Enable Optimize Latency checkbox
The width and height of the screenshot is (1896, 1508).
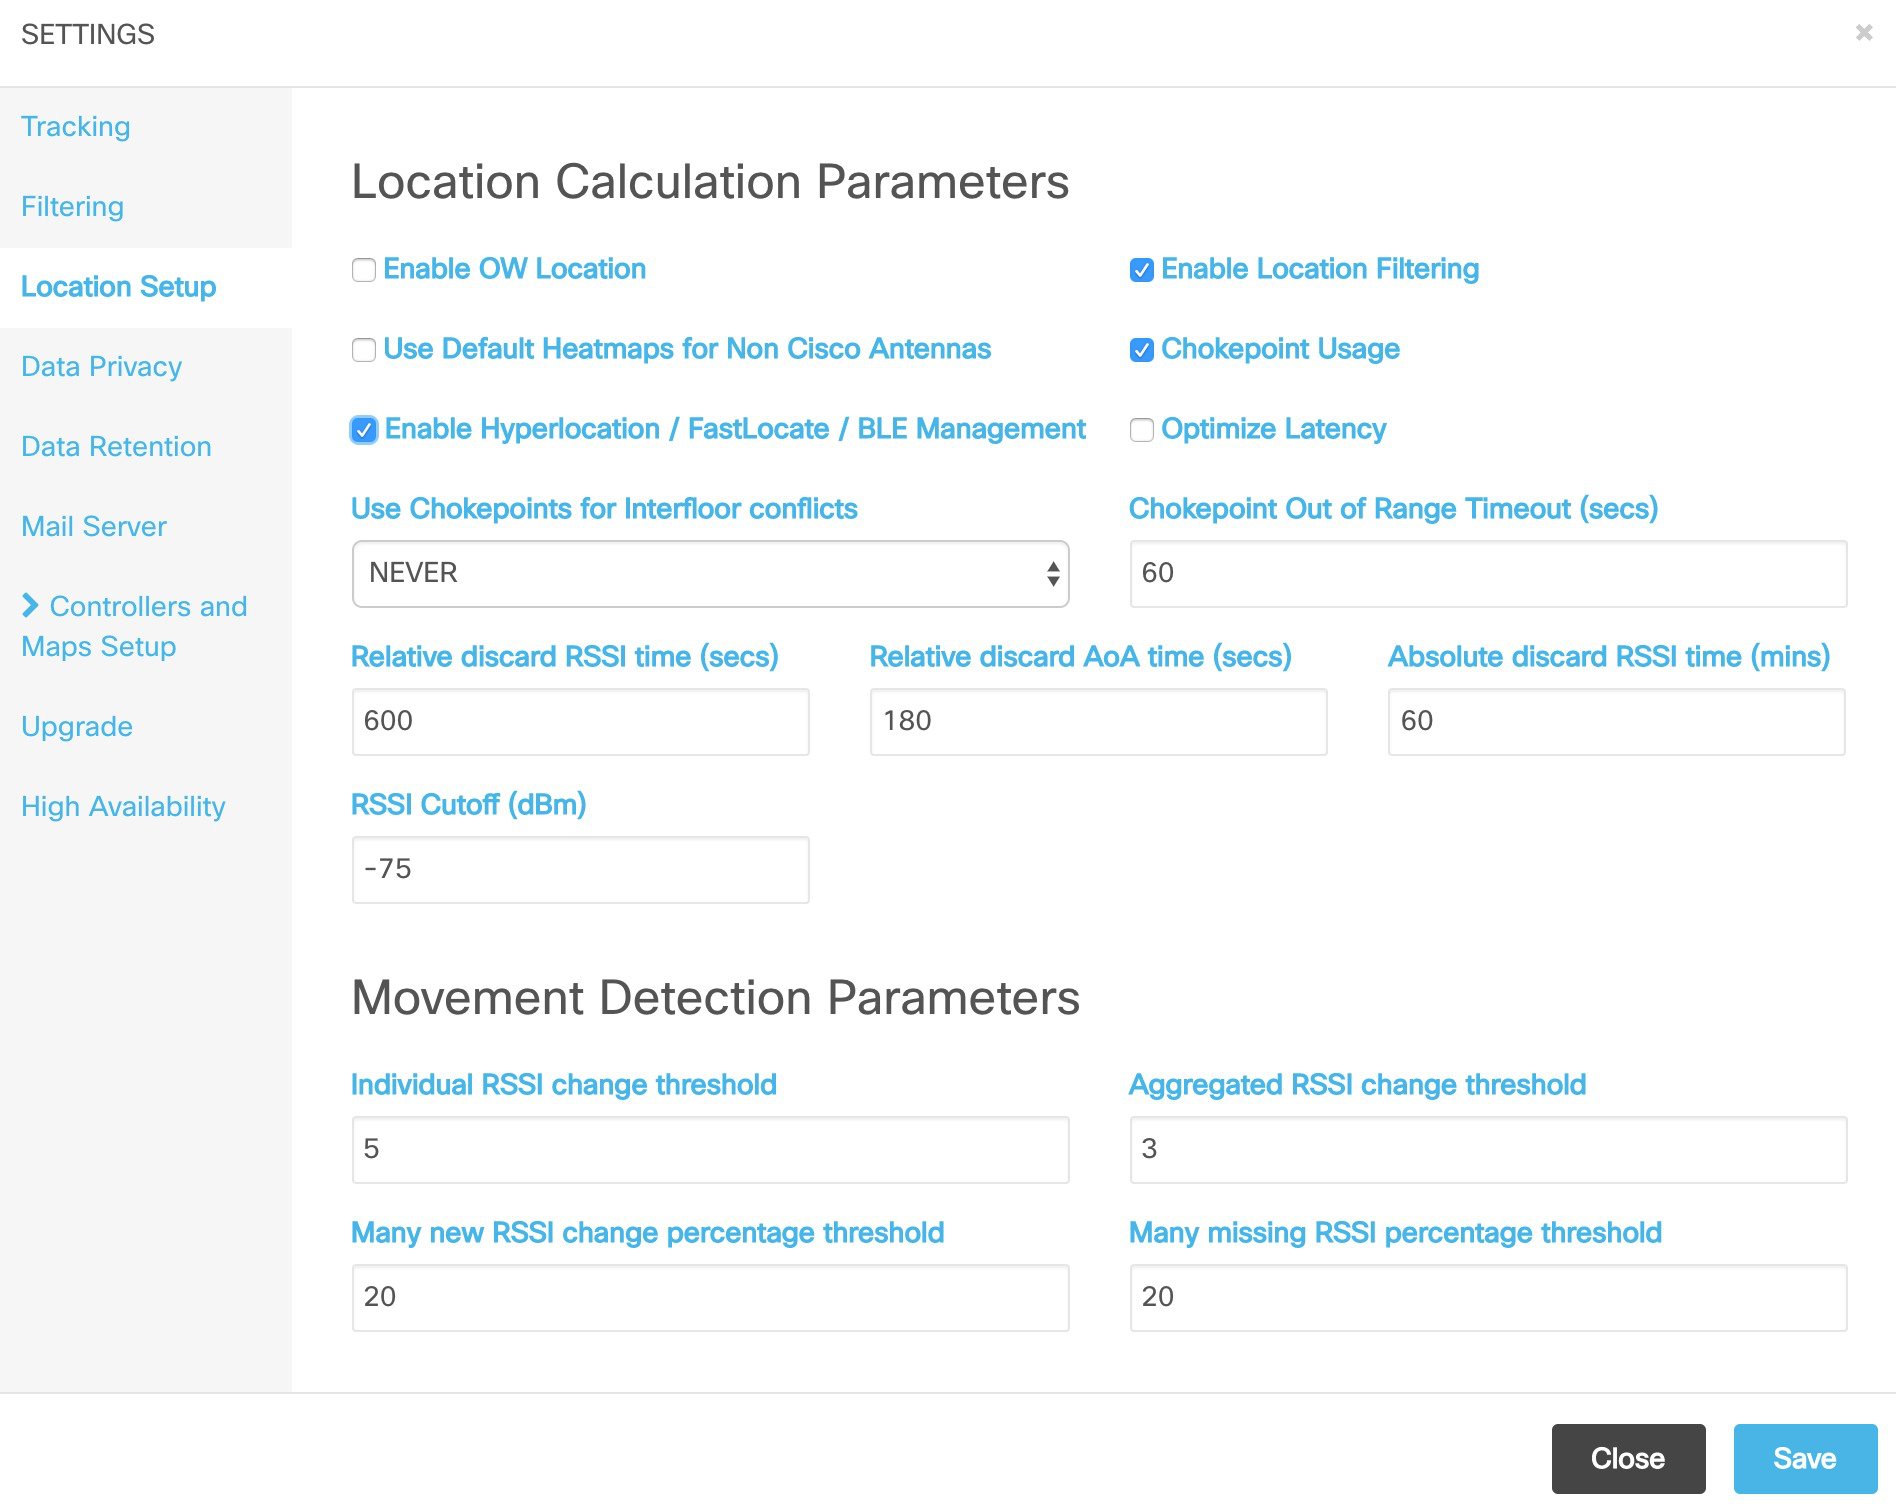point(1141,430)
